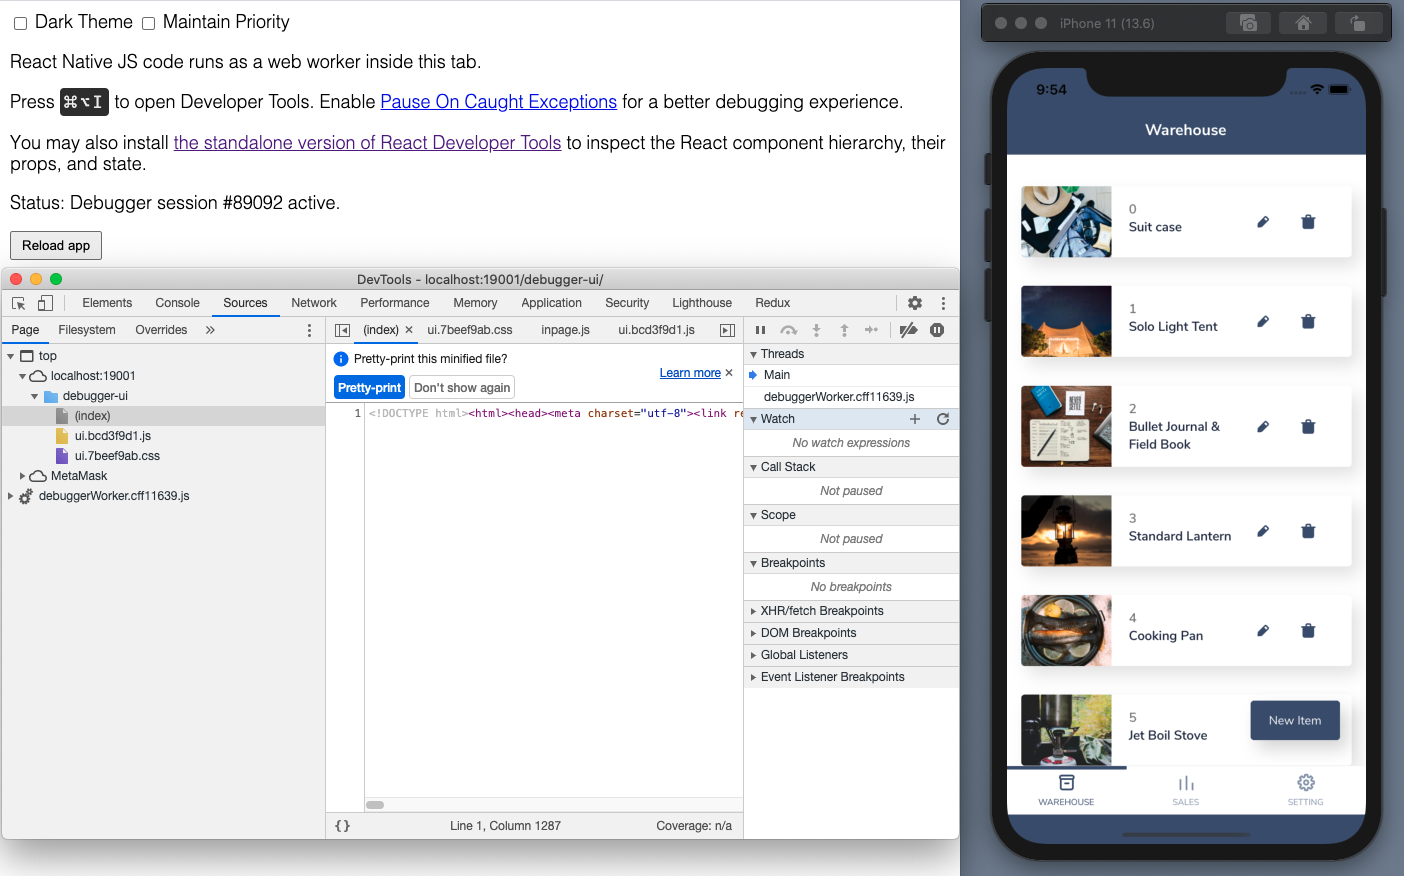This screenshot has width=1404, height=876.
Task: Expand the XHR/fetch Breakpoints section
Action: 753,610
